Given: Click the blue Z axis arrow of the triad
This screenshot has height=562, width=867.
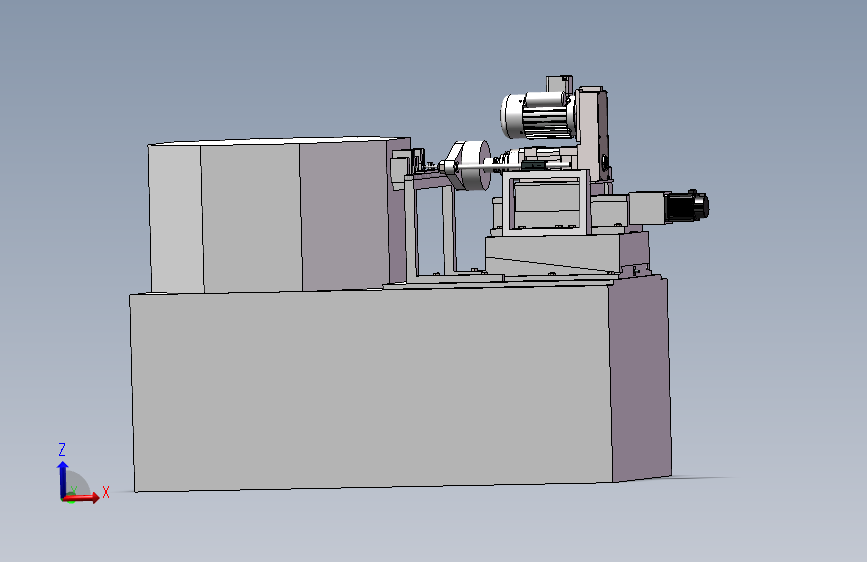Looking at the screenshot, I should tap(62, 479).
